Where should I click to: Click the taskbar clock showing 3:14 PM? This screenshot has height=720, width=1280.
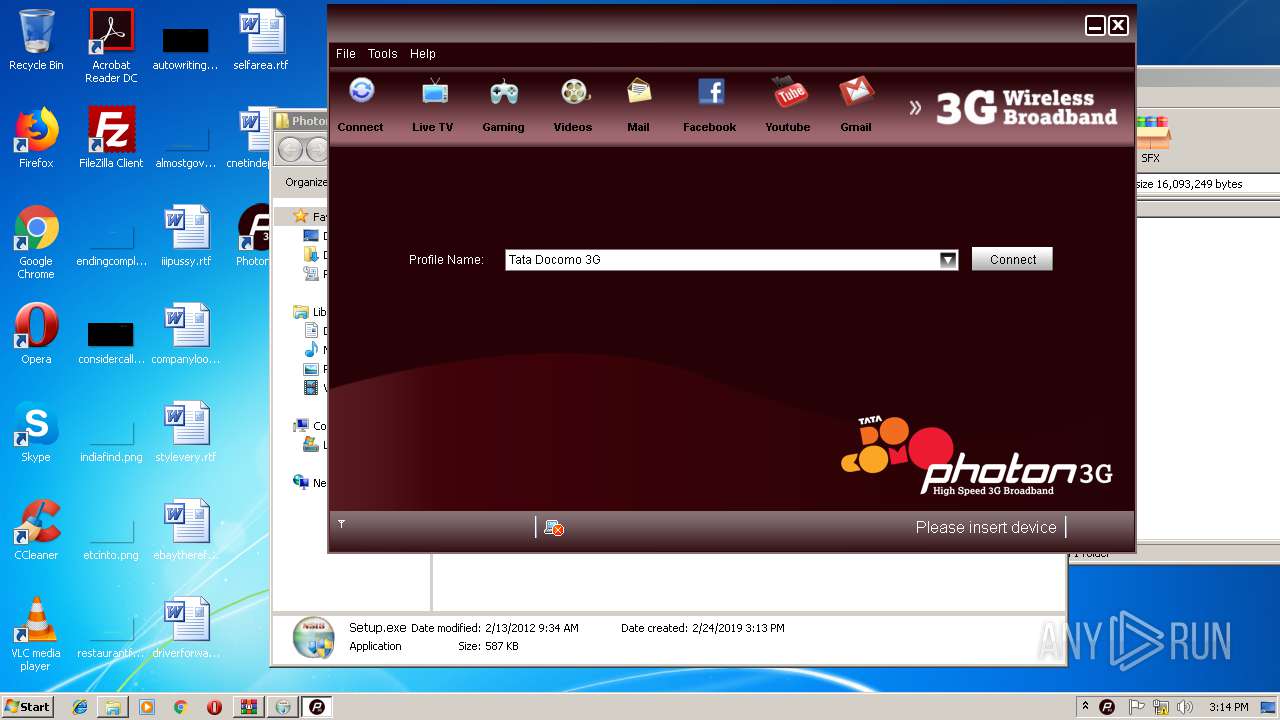(1228, 707)
